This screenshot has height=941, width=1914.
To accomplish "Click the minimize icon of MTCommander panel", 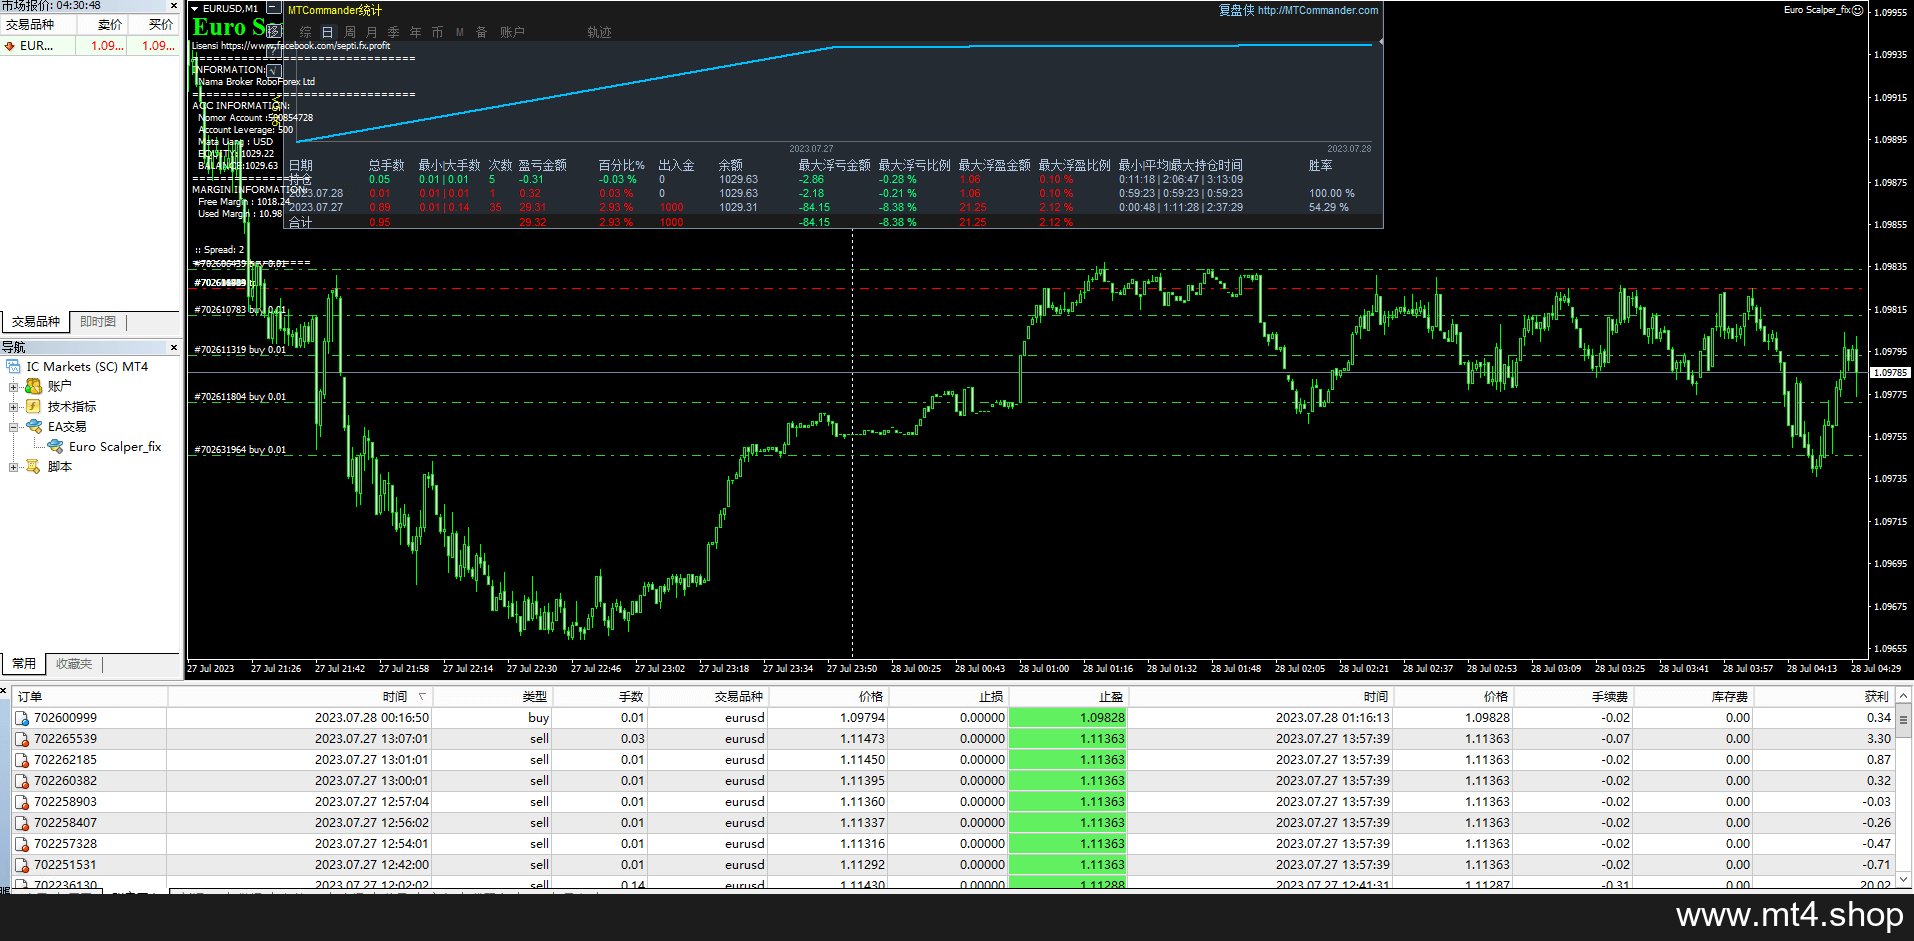I will tap(273, 8).
